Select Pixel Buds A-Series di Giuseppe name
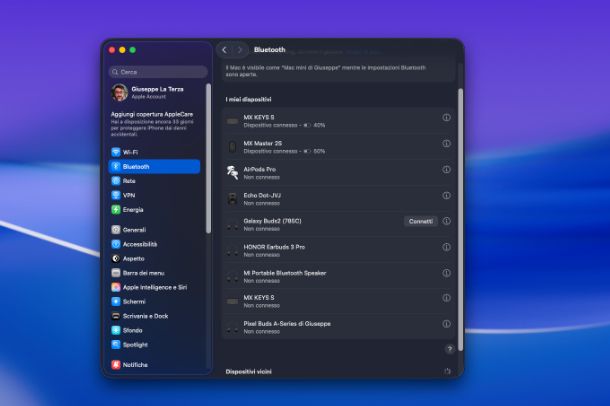This screenshot has width=610, height=406. point(287,324)
